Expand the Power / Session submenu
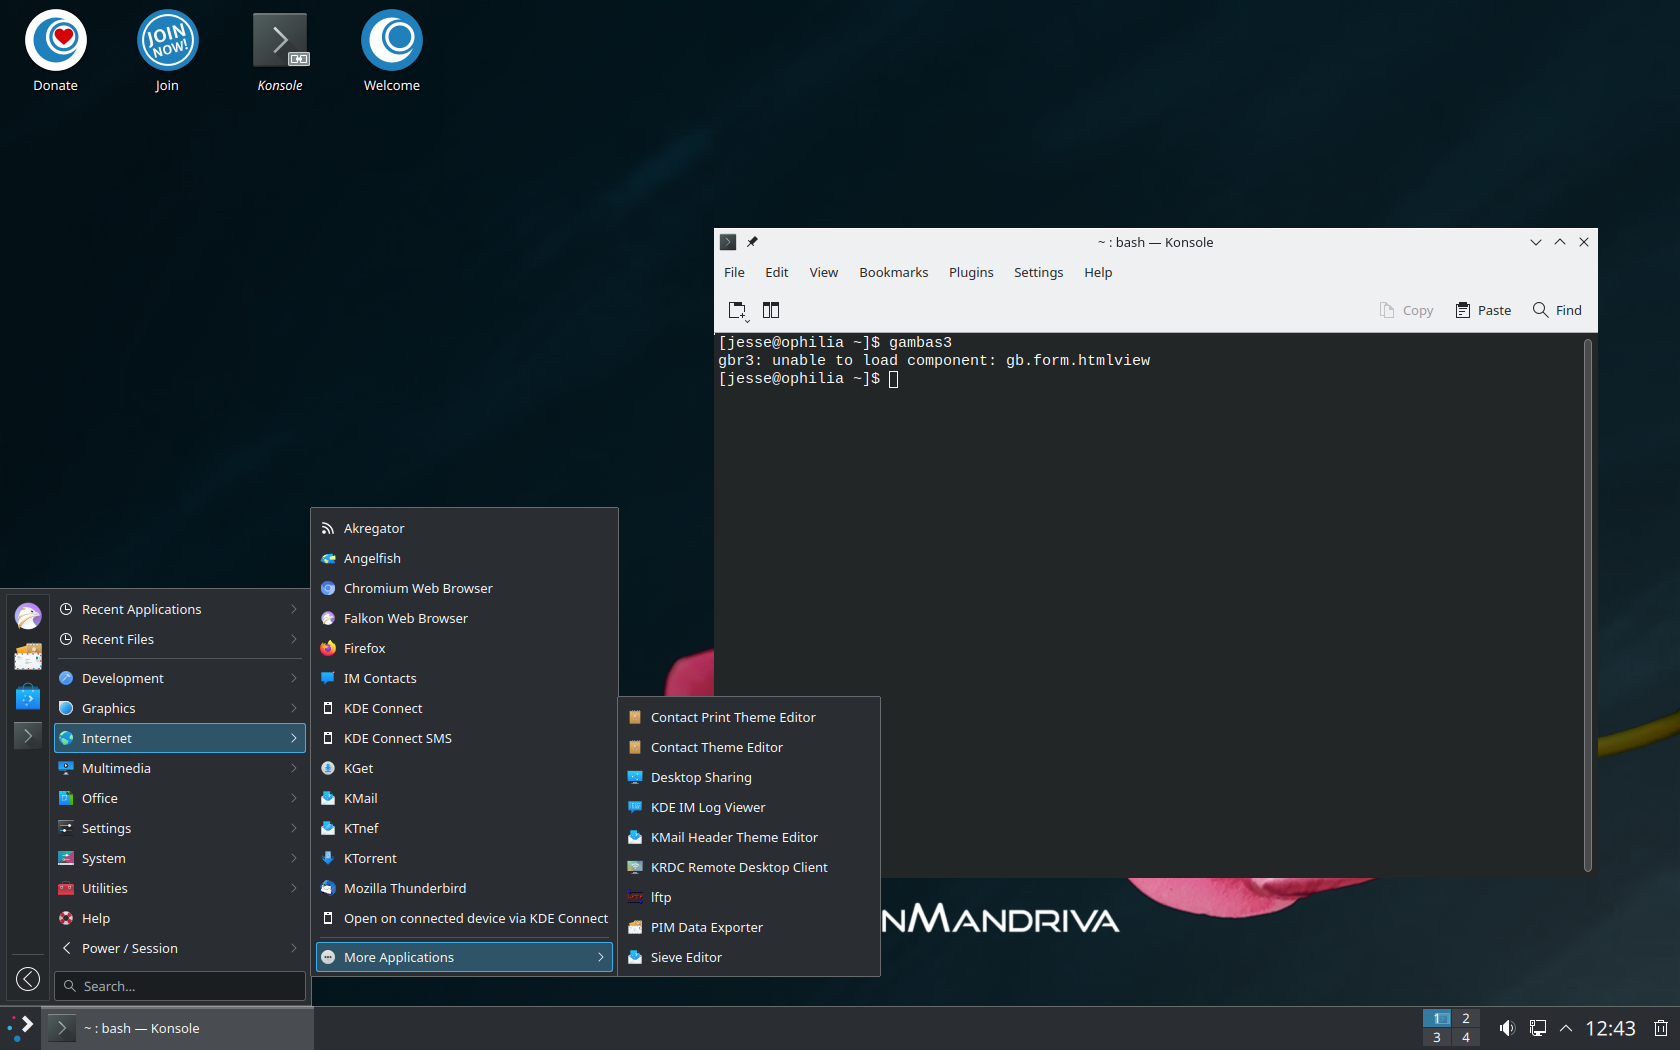The image size is (1680, 1050). click(x=180, y=948)
